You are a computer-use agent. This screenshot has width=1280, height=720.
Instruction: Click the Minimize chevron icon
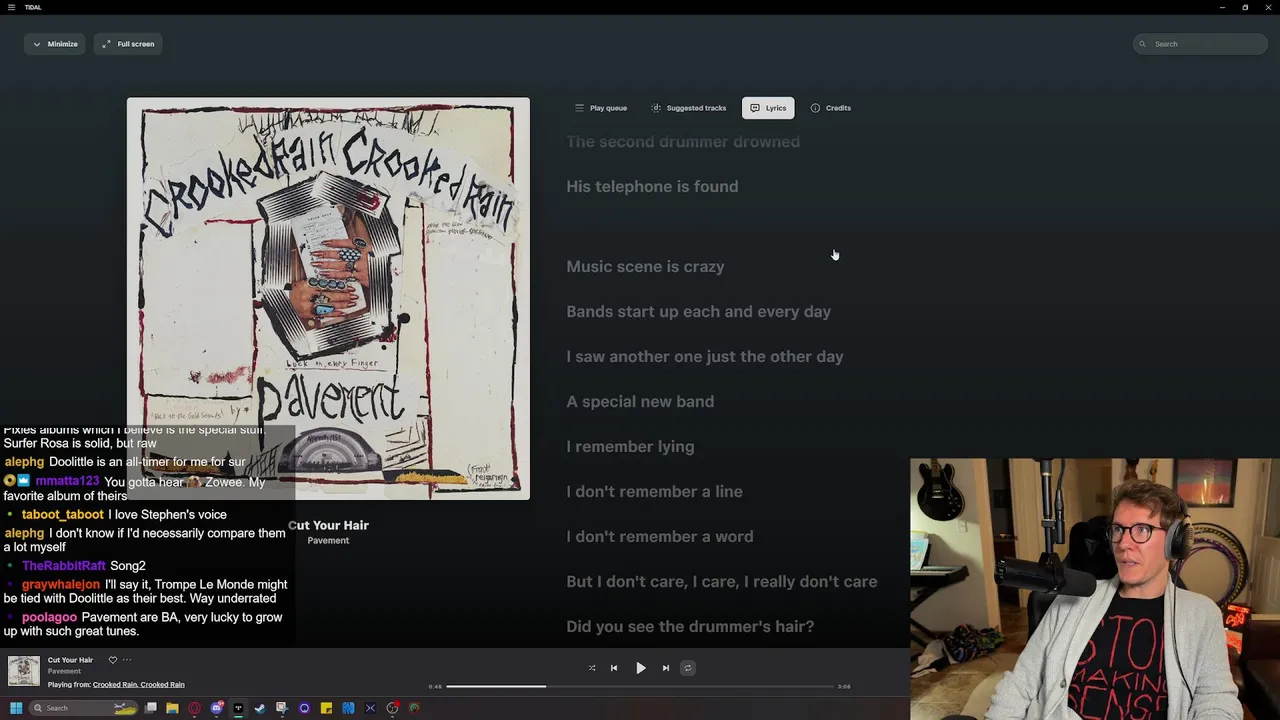tap(37, 44)
